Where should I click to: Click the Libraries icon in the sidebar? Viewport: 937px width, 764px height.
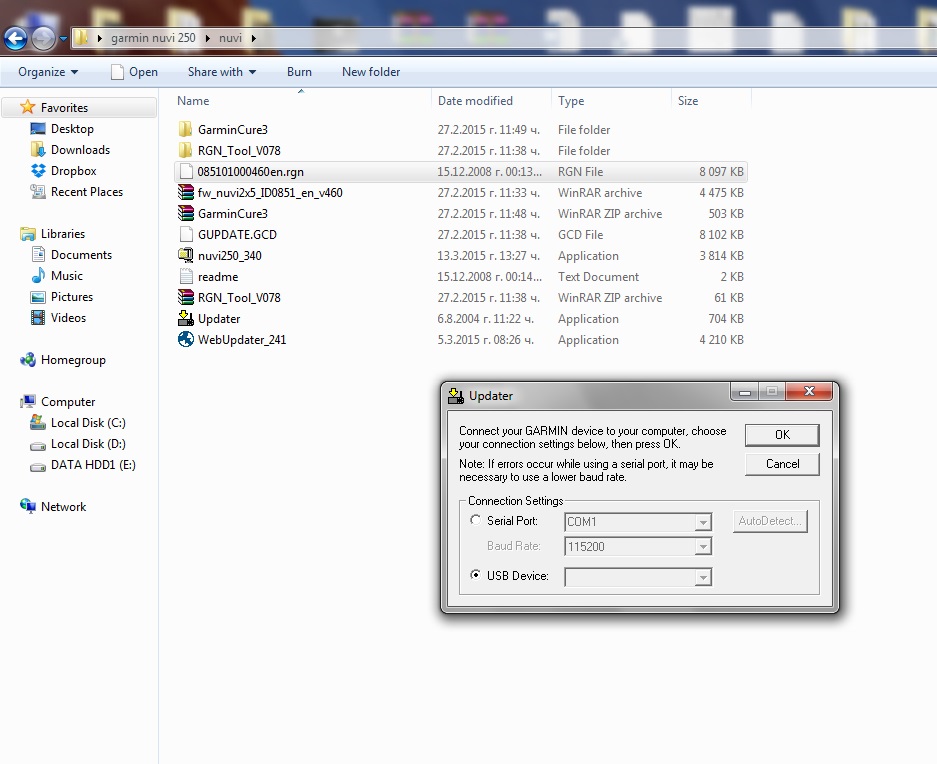[x=27, y=234]
